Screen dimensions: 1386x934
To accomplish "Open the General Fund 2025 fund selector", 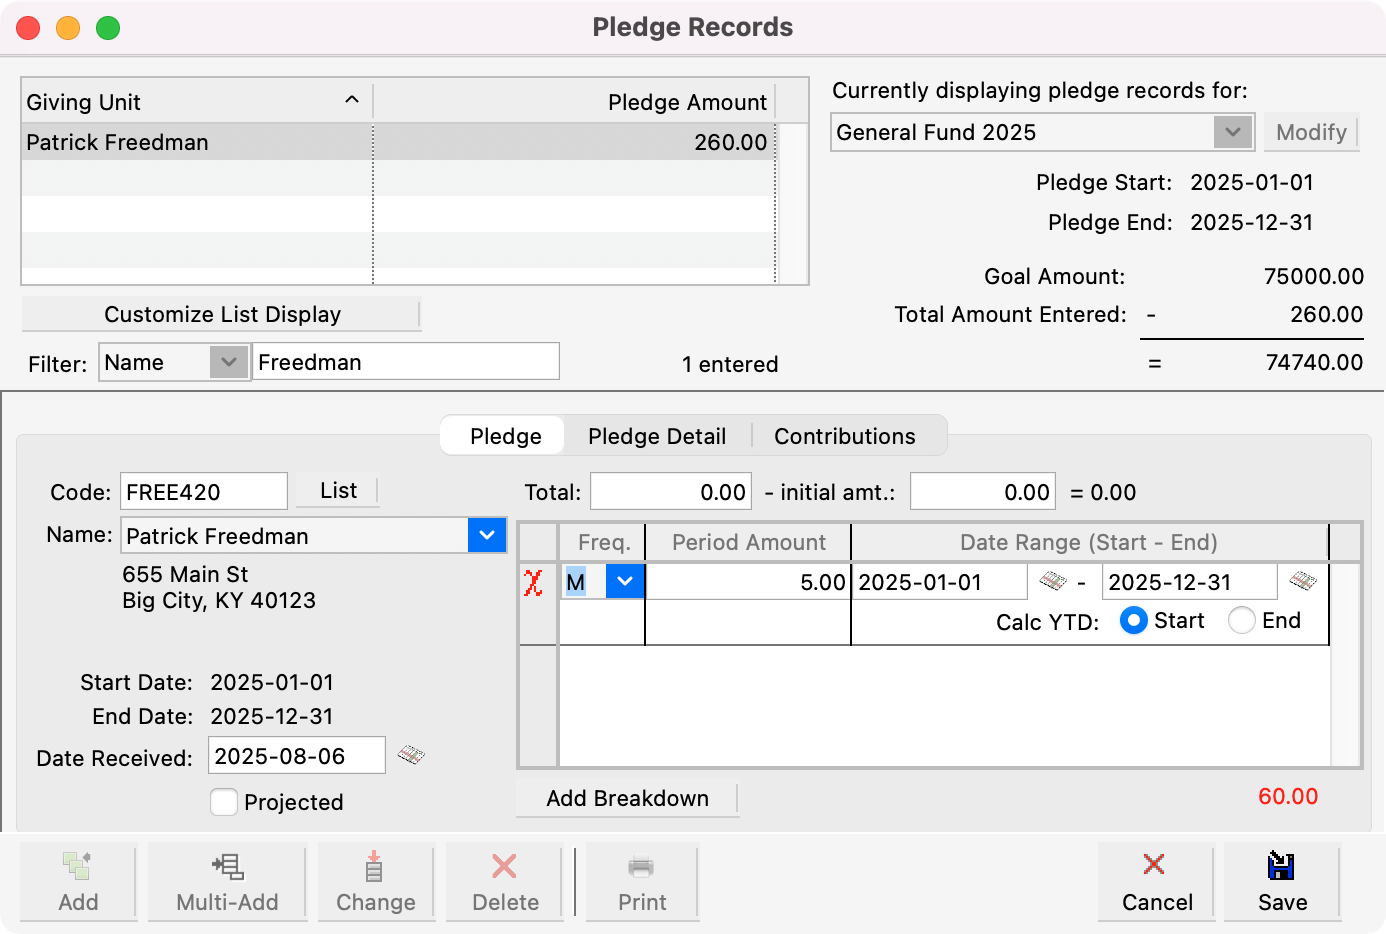I will [1232, 131].
